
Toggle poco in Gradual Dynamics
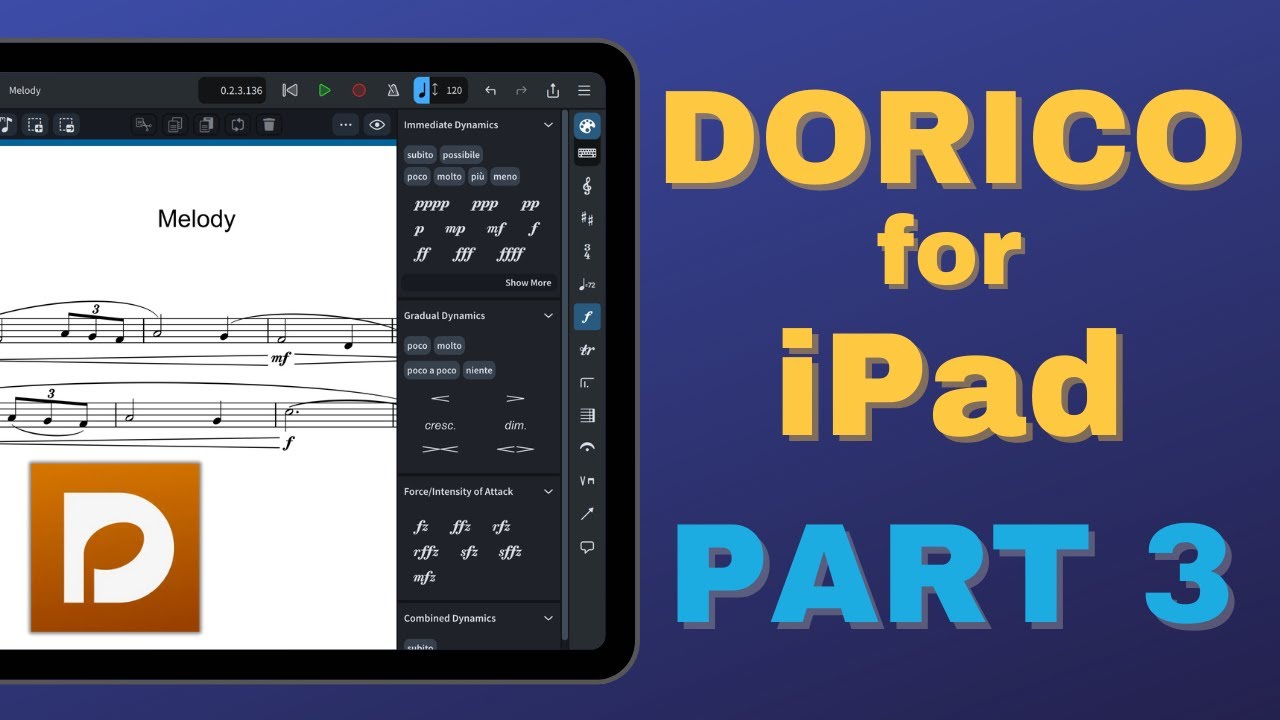coord(417,346)
